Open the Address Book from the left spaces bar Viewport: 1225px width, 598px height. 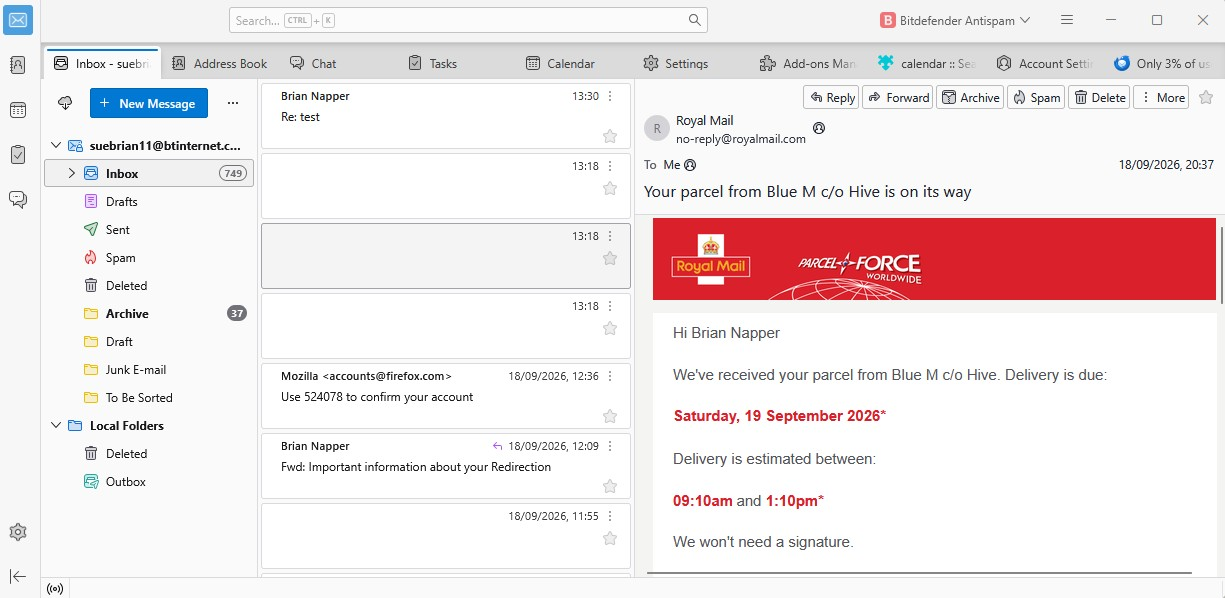pyautogui.click(x=18, y=65)
